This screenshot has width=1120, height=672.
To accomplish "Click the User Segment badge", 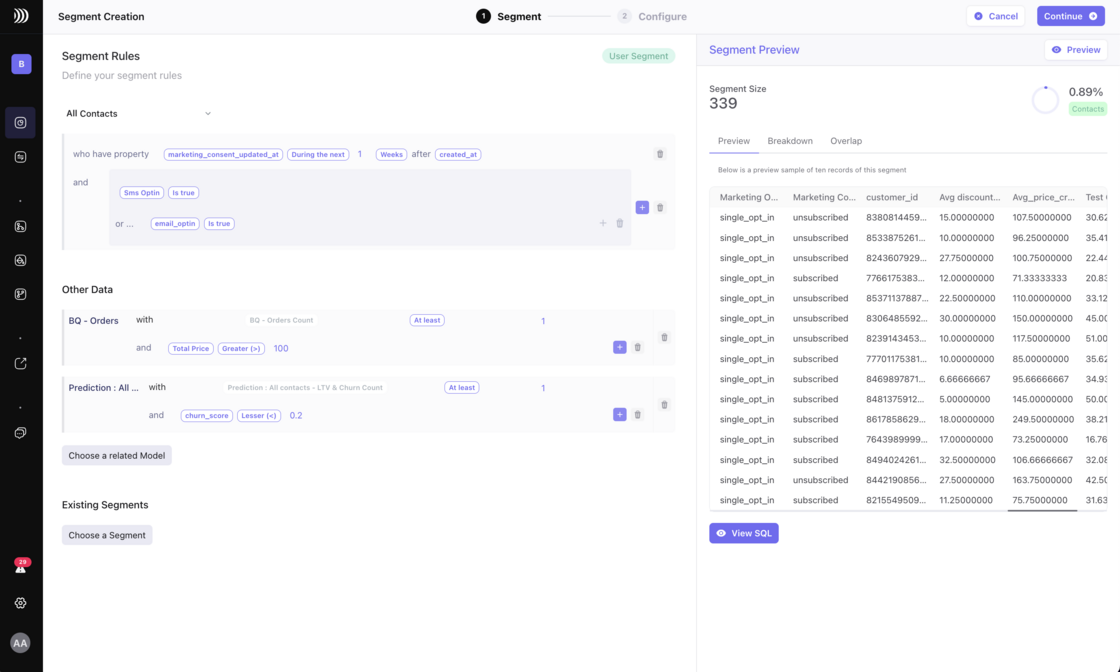I will [639, 56].
